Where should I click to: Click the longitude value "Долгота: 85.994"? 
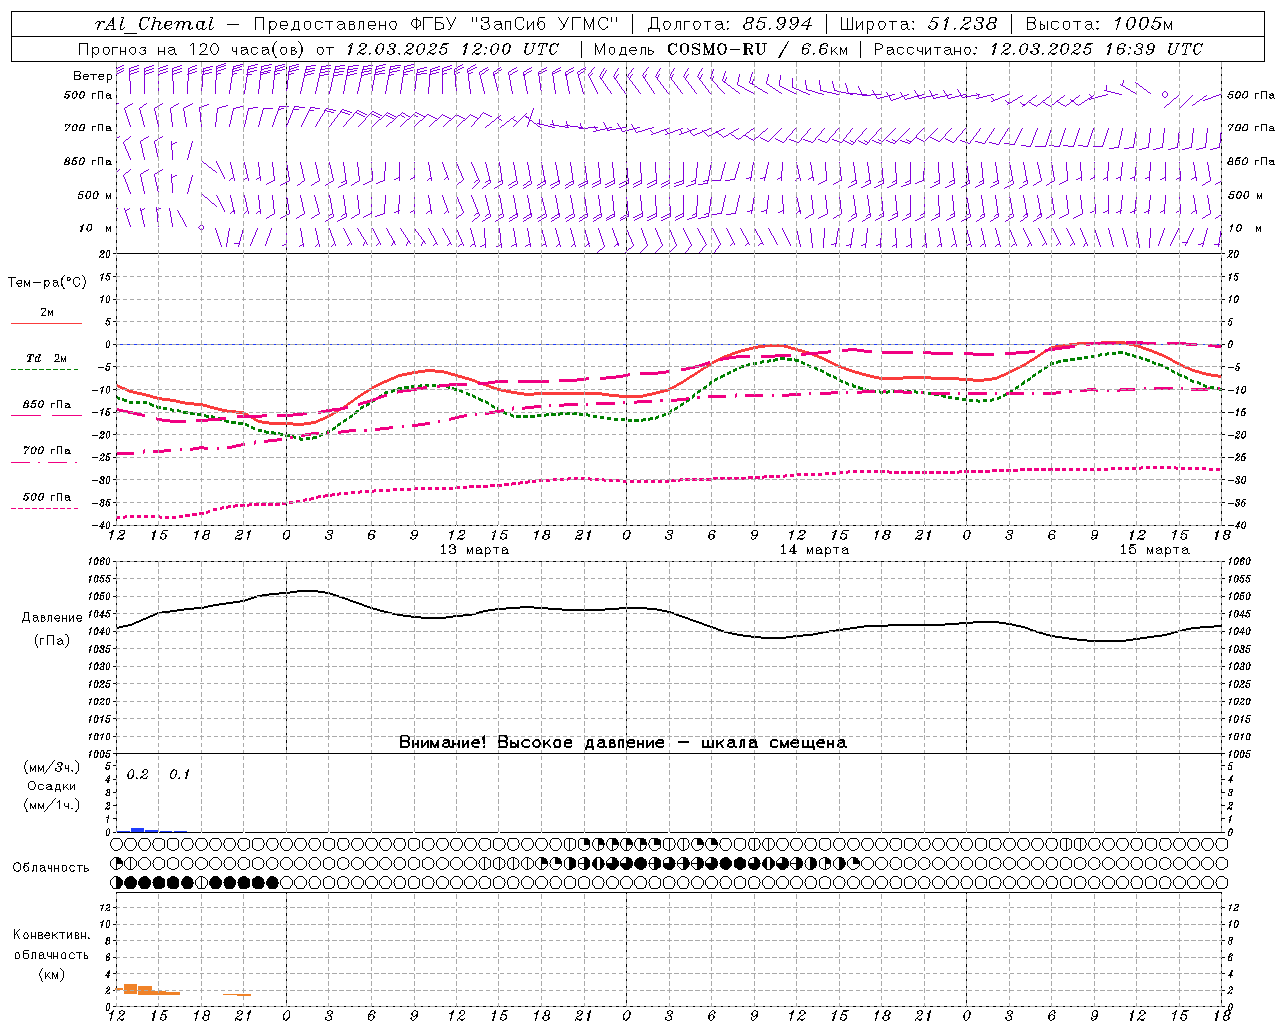click(730, 24)
